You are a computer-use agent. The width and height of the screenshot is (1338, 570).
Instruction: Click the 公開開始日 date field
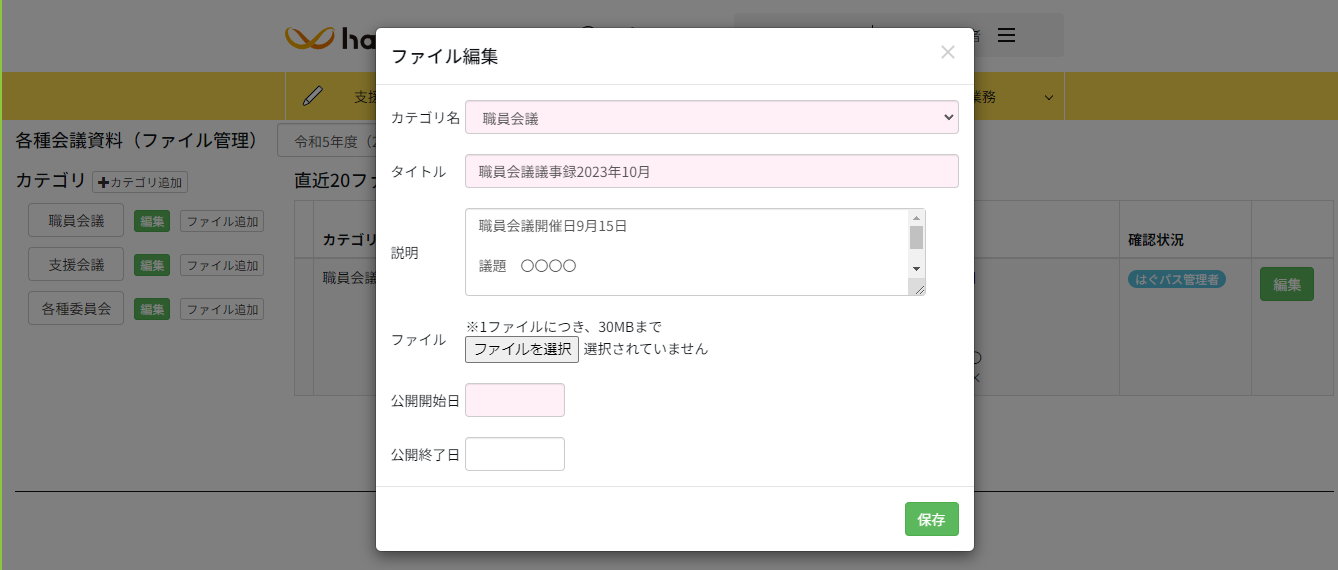515,400
